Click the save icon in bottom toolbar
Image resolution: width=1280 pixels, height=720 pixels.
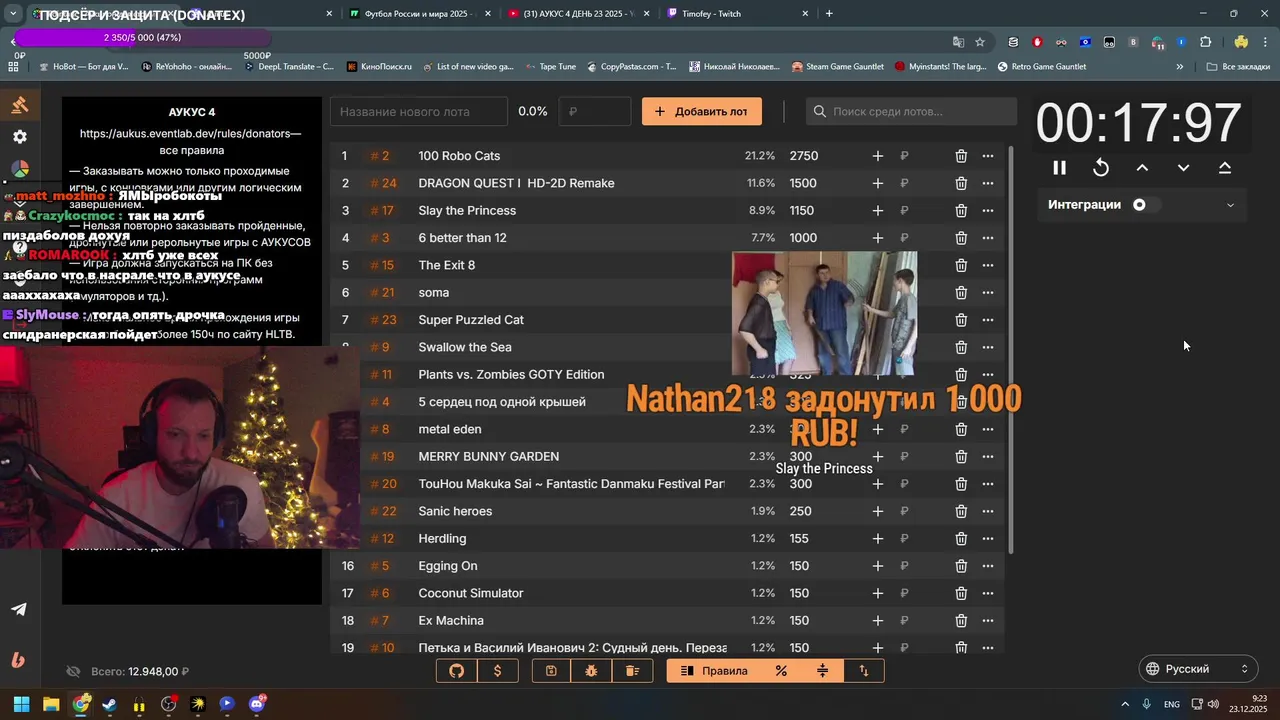[551, 671]
